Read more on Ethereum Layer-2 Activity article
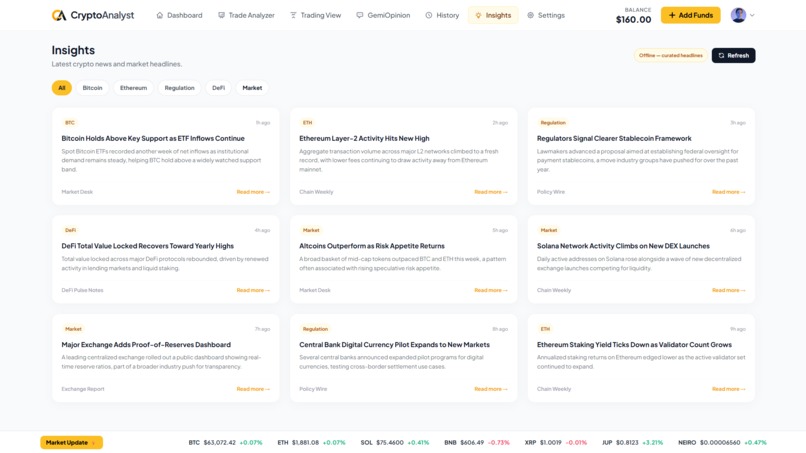Image resolution: width=806 pixels, height=453 pixels. click(x=491, y=192)
